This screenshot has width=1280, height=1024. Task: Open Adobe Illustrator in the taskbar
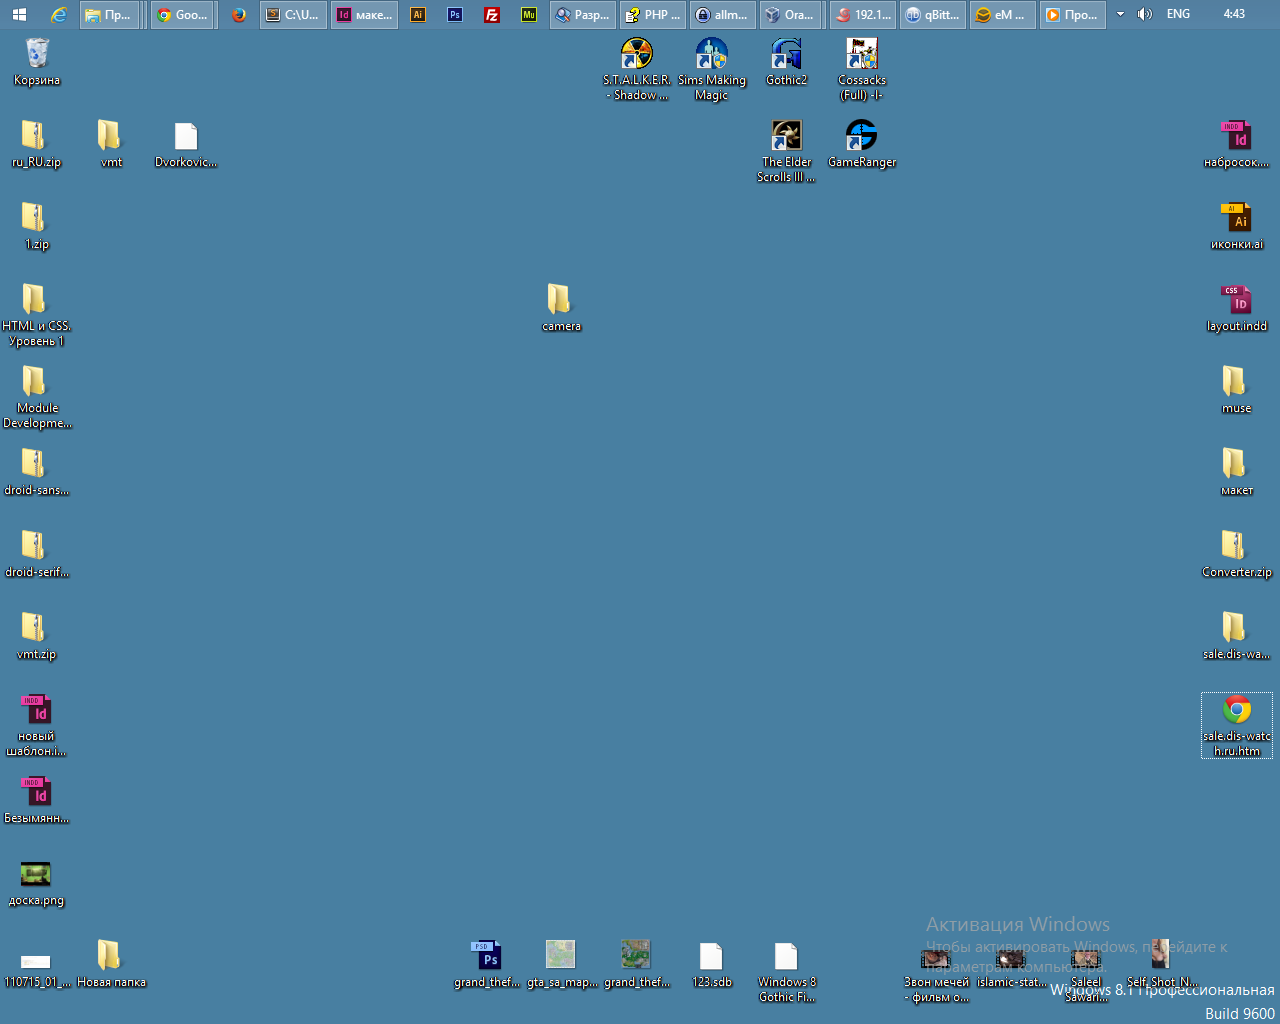pos(418,15)
